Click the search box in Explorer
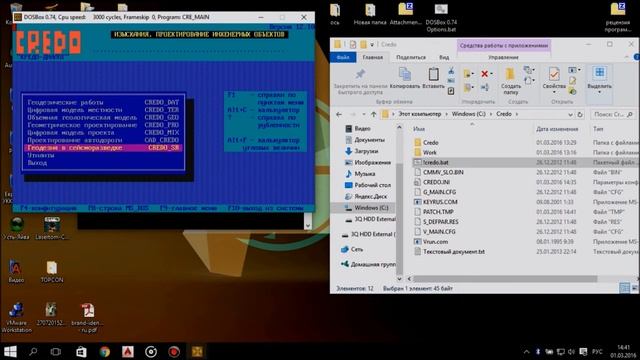 coord(613,114)
